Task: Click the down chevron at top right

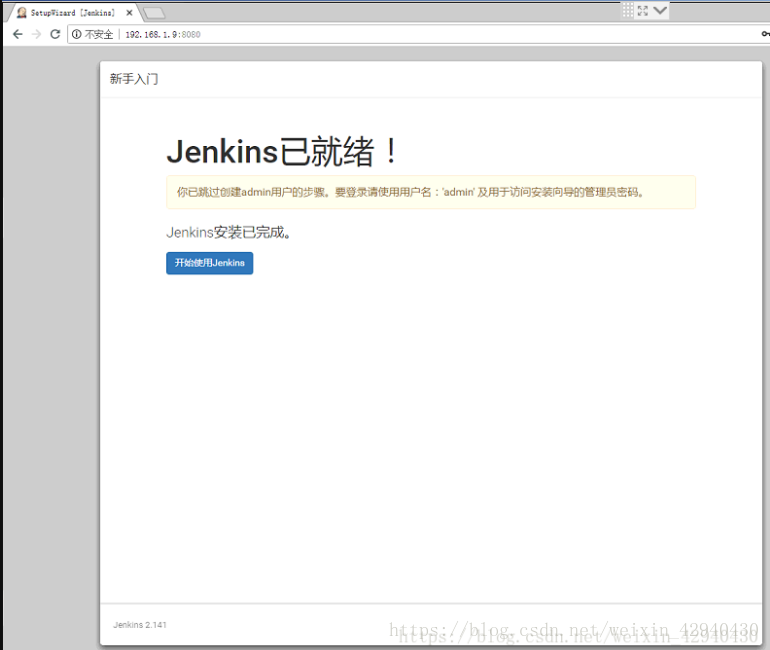Action: [660, 10]
